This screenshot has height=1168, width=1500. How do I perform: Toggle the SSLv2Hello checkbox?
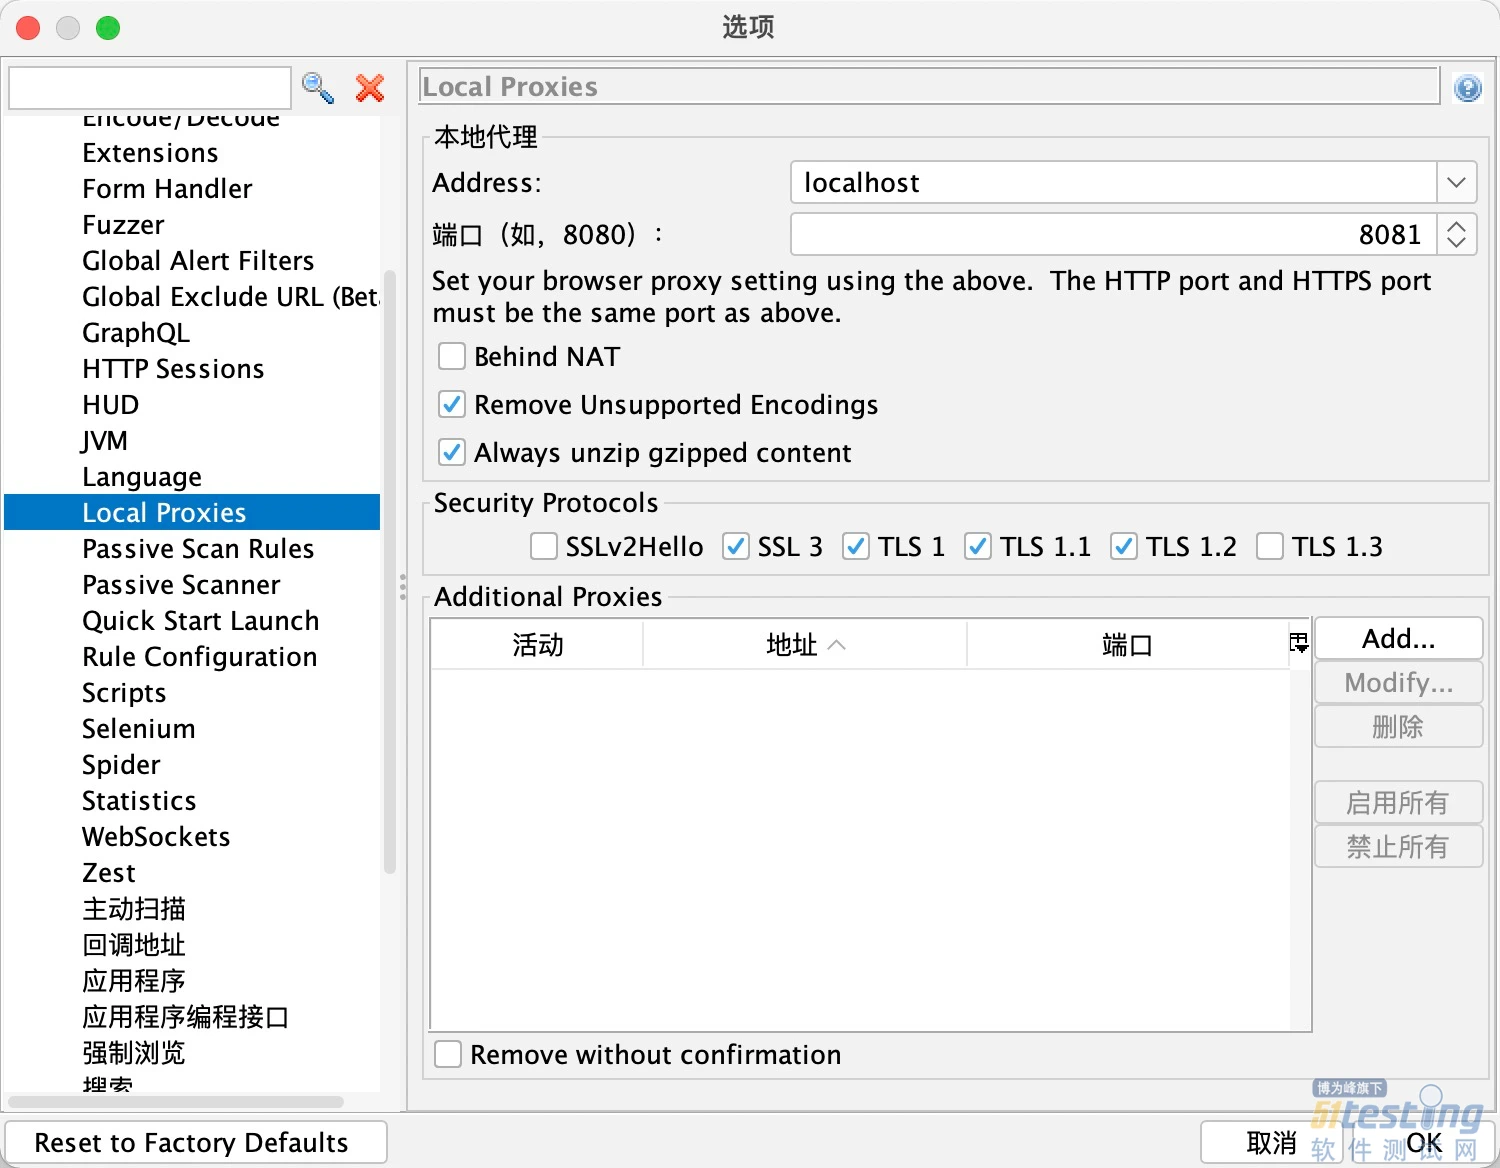pyautogui.click(x=544, y=547)
